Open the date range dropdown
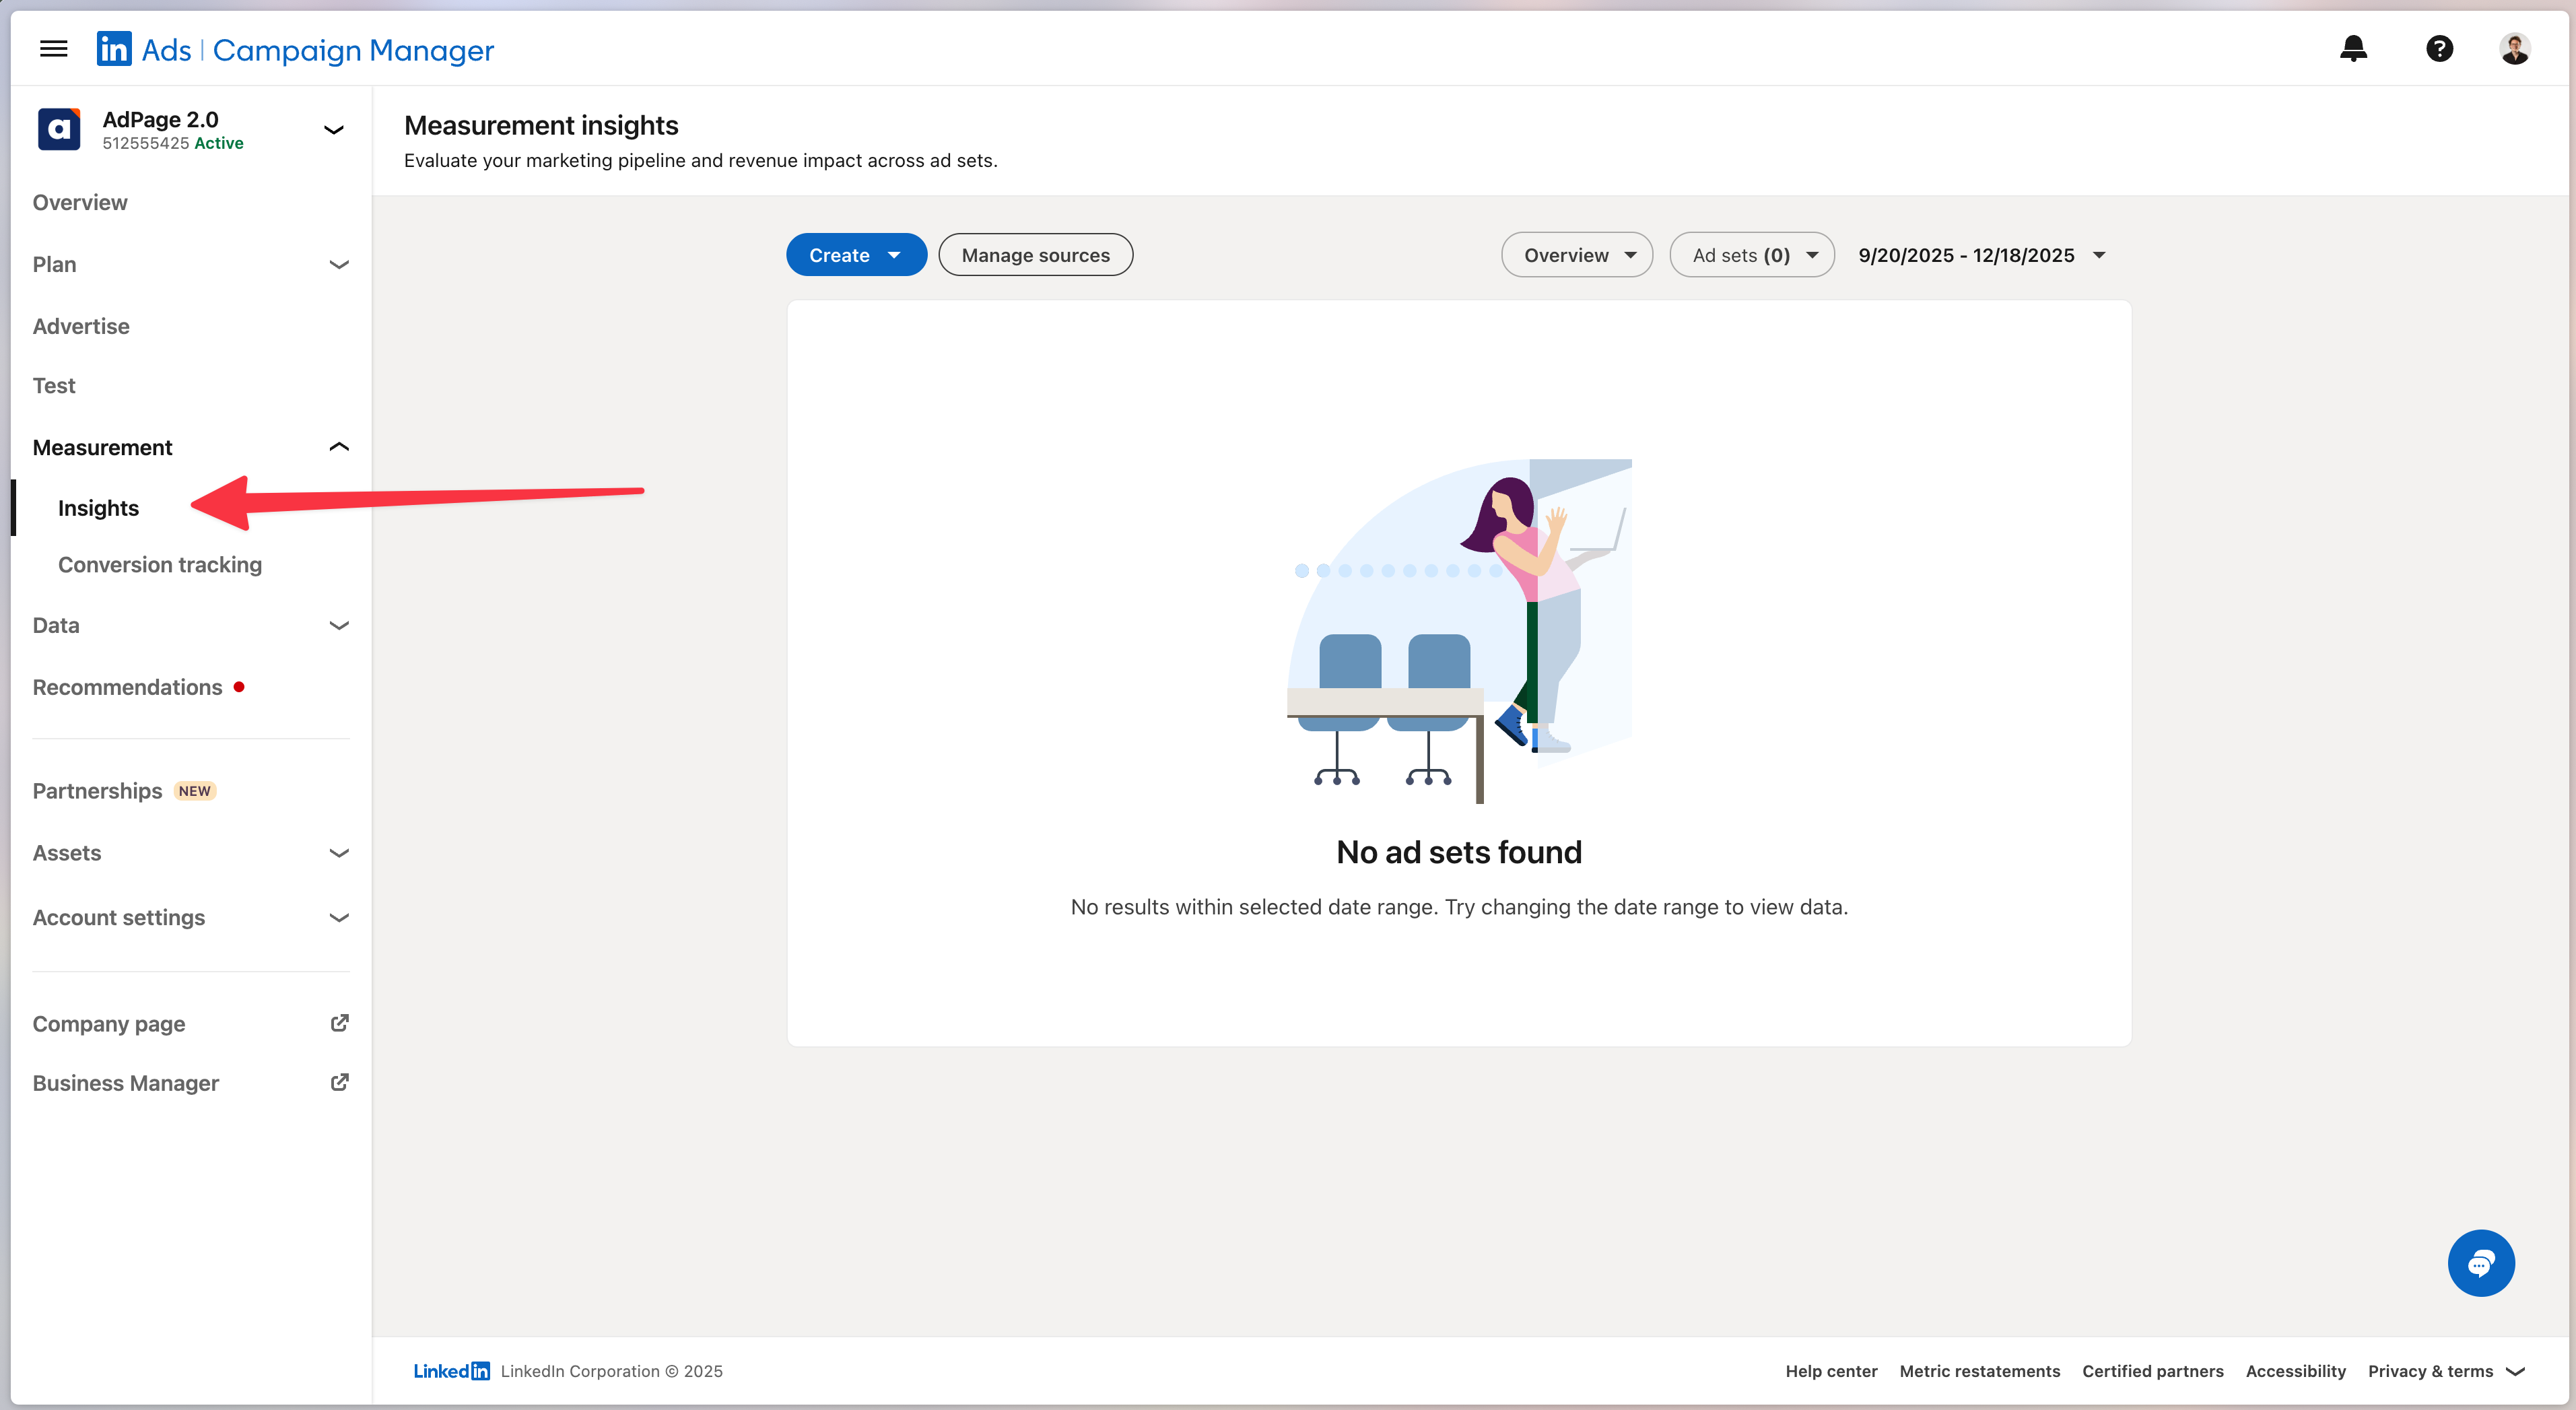This screenshot has width=2576, height=1410. point(1981,255)
